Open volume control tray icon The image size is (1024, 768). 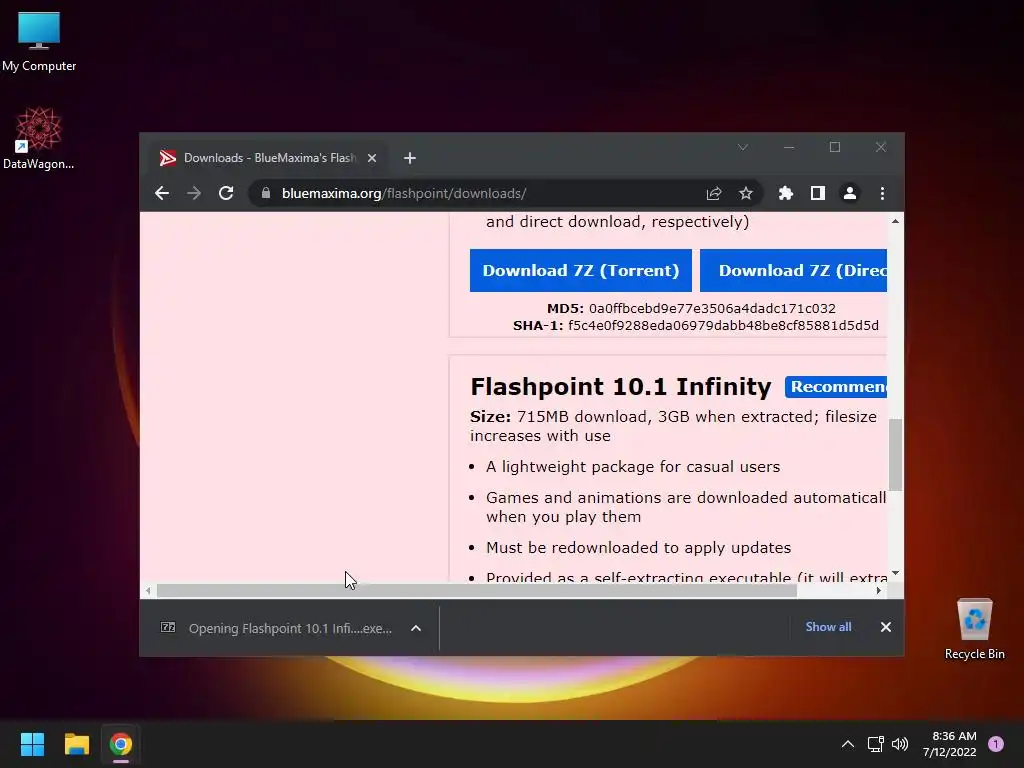coord(900,744)
